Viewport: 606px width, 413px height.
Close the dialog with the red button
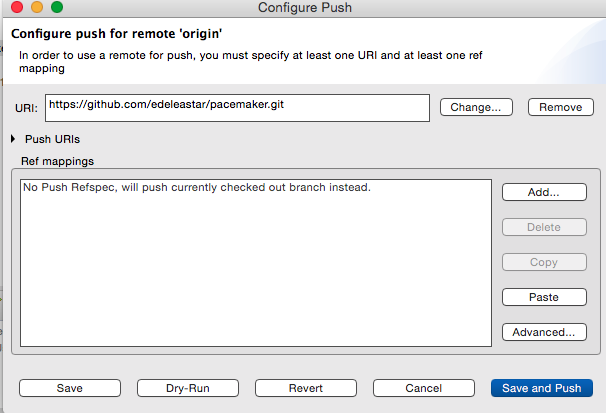[17, 7]
